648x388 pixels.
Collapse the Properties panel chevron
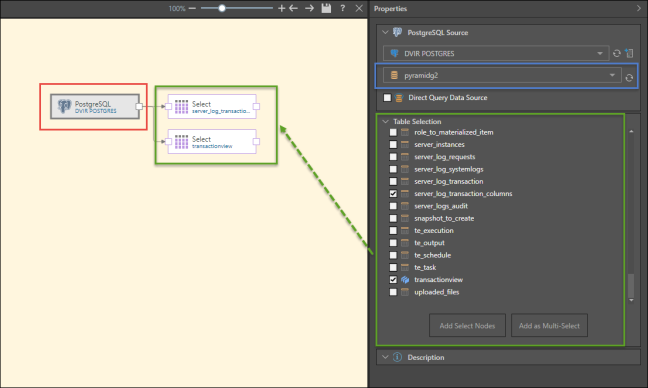pos(638,8)
